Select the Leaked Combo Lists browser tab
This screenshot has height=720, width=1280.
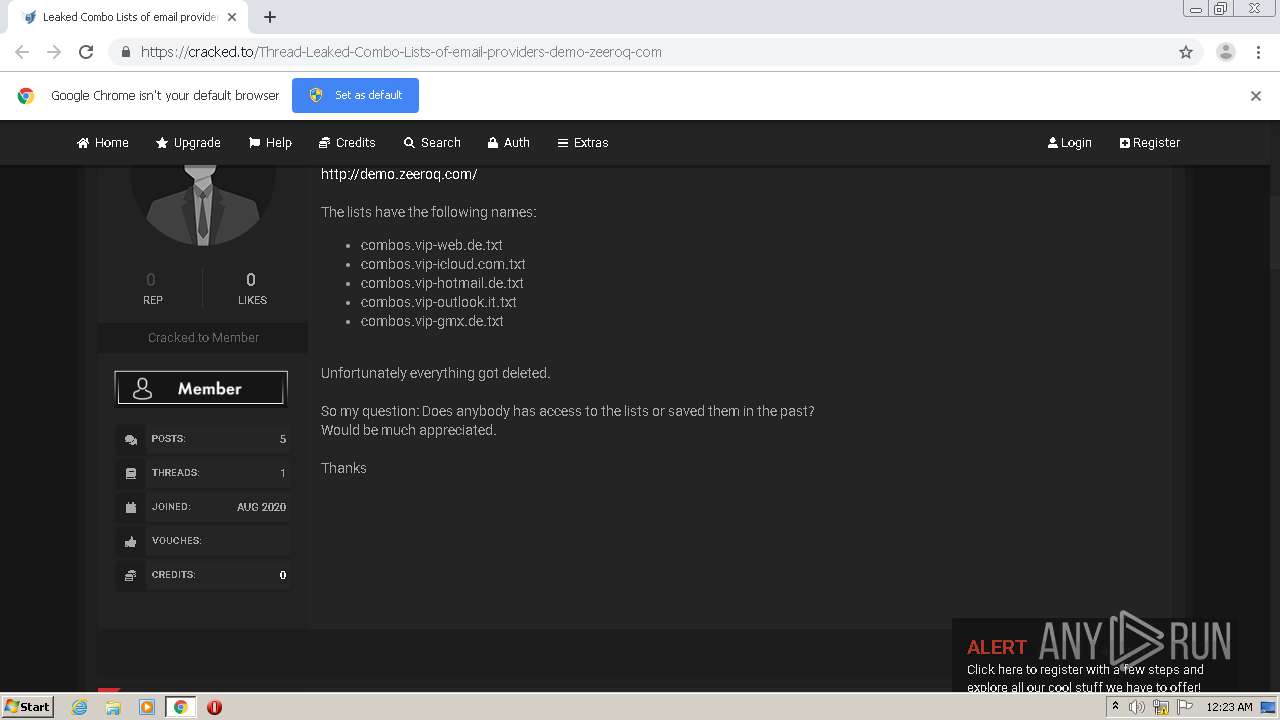[x=130, y=17]
